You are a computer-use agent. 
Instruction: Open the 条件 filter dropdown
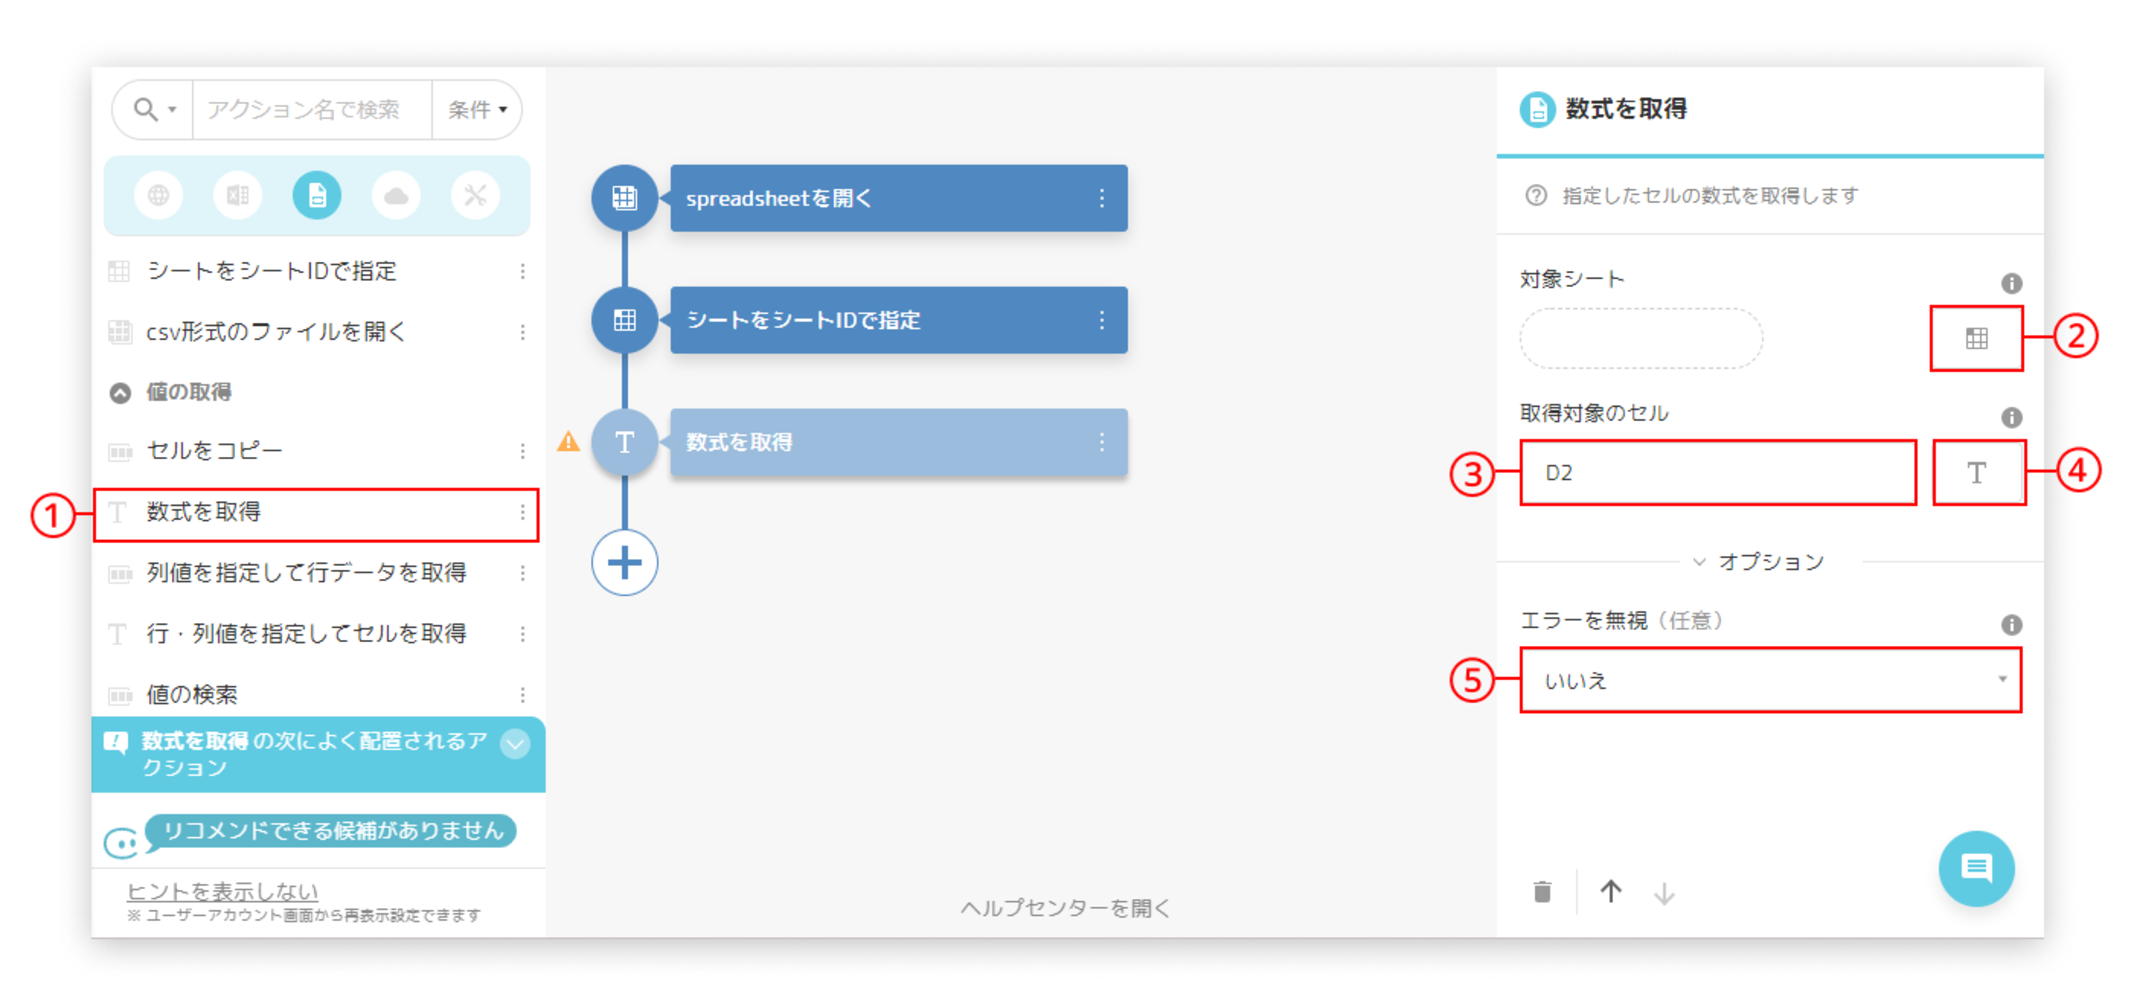click(x=477, y=109)
